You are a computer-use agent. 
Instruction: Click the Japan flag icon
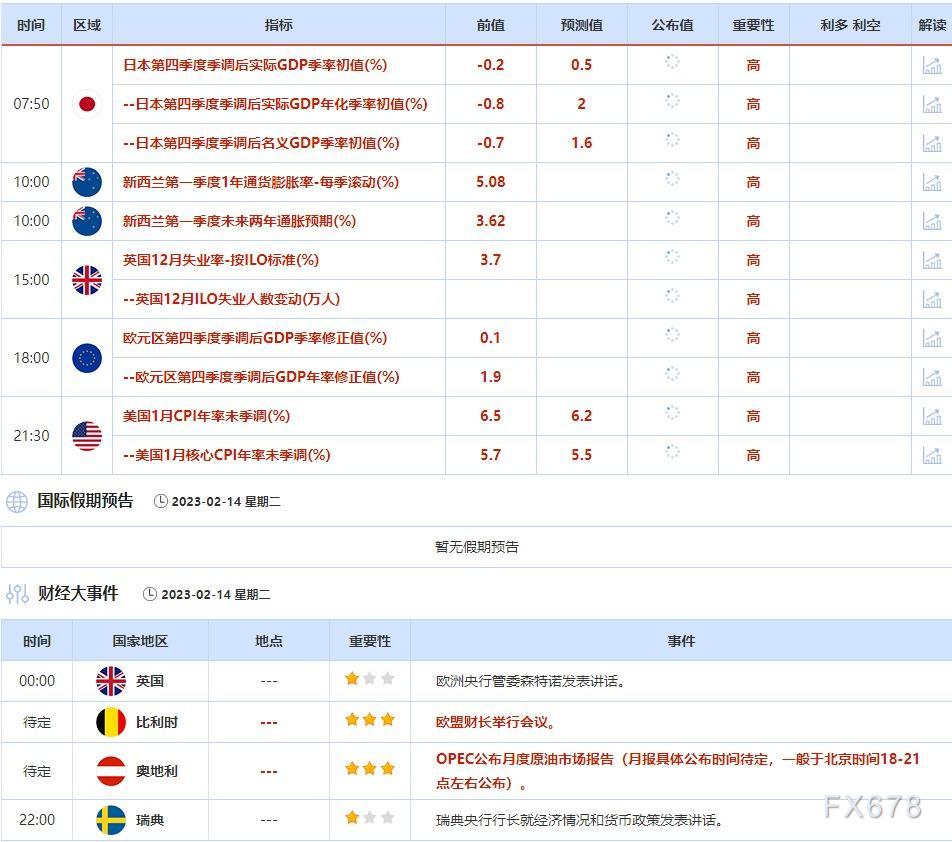click(87, 104)
